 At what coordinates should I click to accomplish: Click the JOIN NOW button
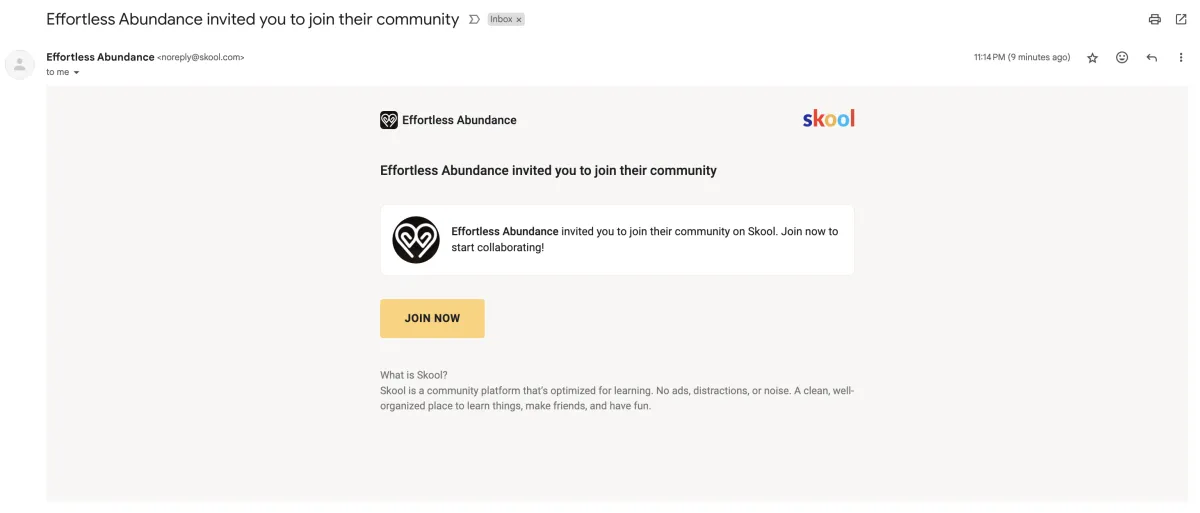432,318
